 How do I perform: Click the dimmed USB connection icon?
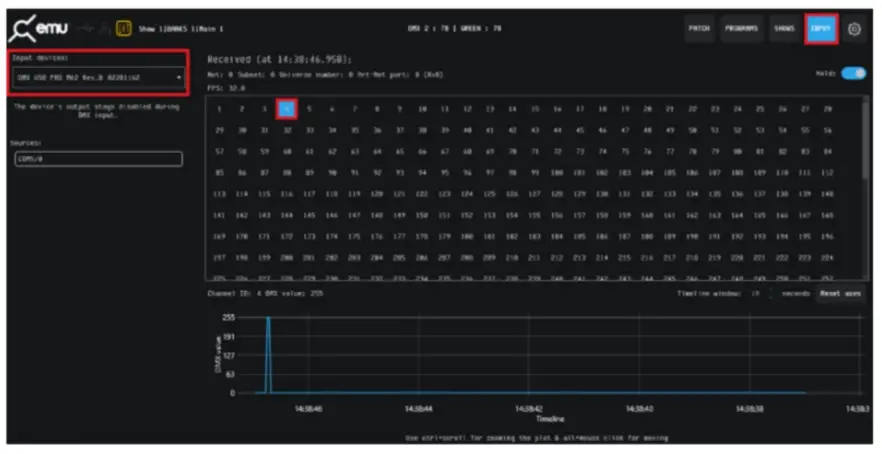click(86, 28)
